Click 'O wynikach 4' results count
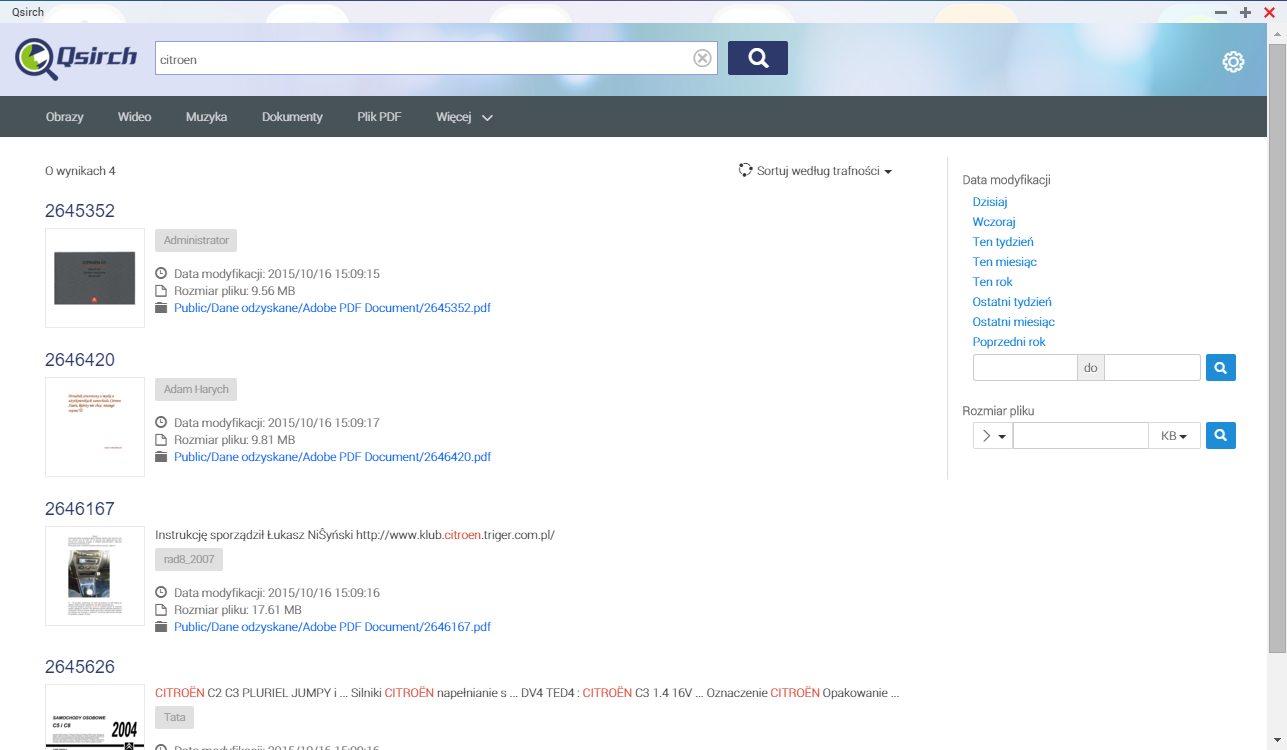 pyautogui.click(x=80, y=171)
